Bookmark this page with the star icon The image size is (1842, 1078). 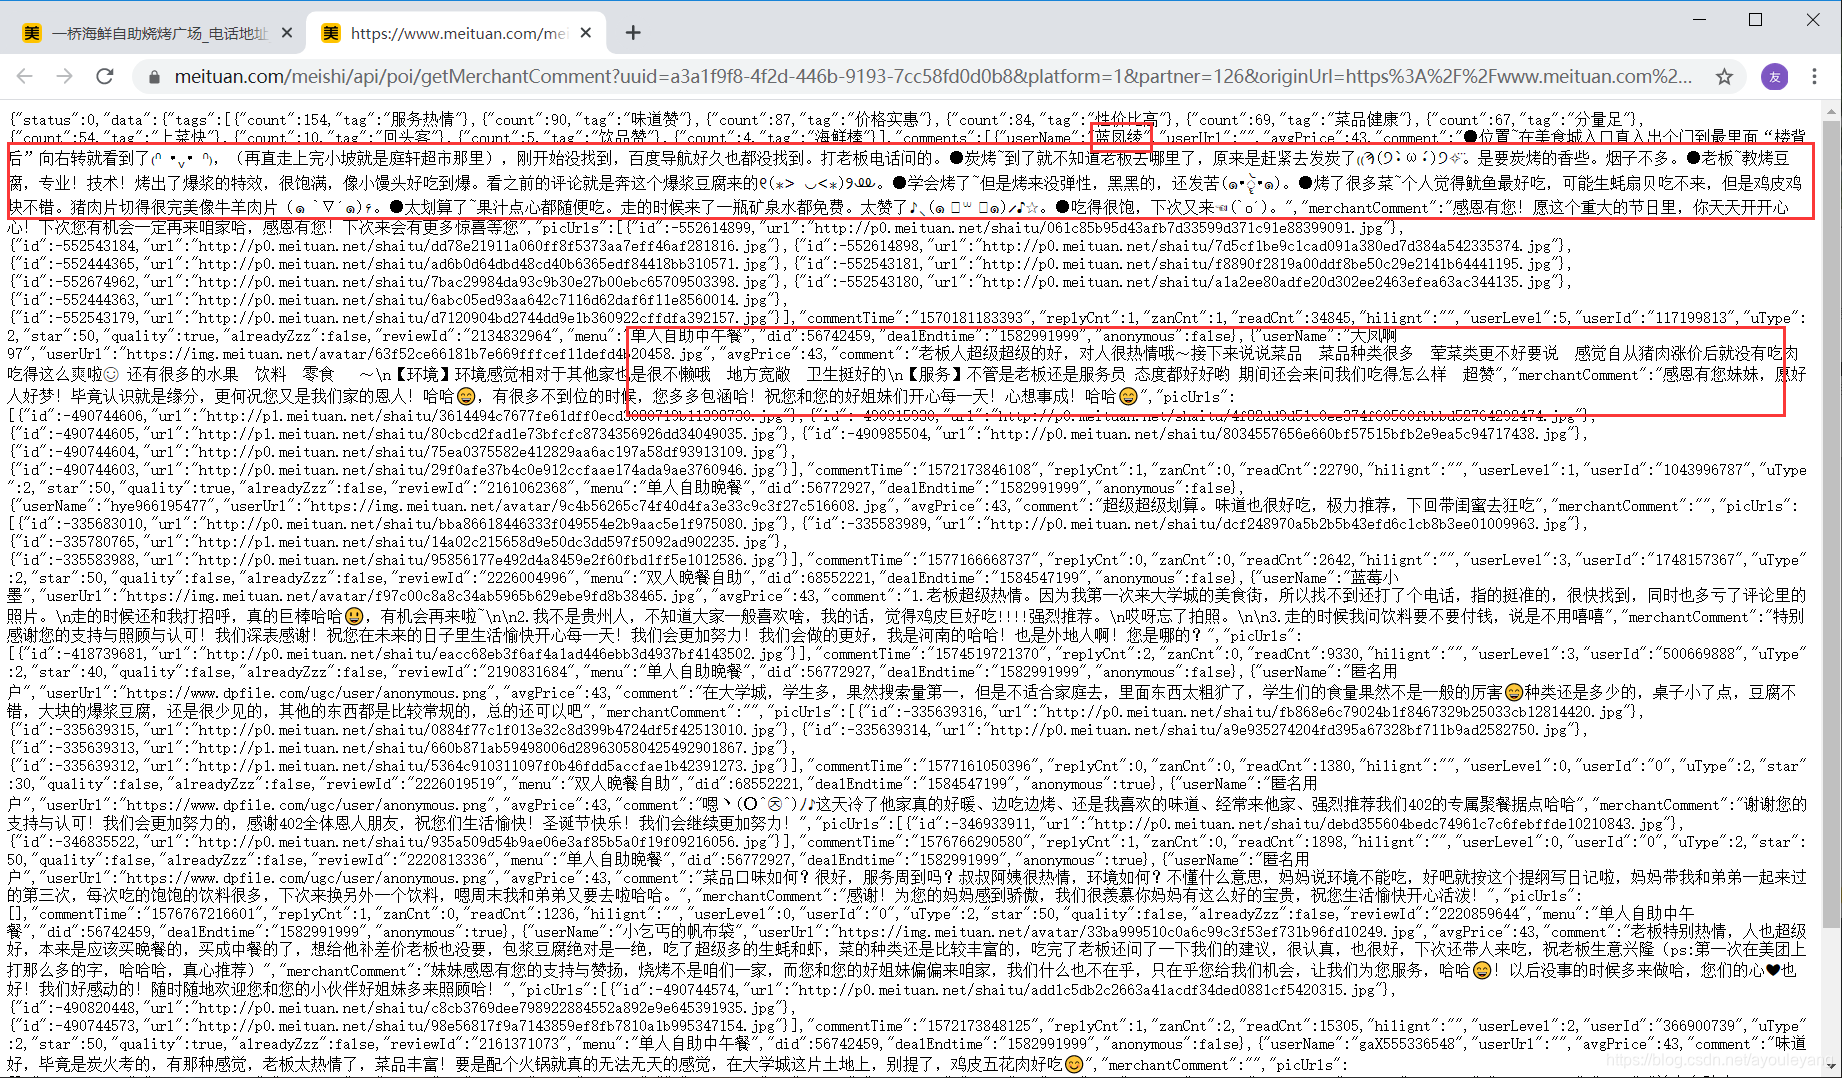coord(1725,76)
